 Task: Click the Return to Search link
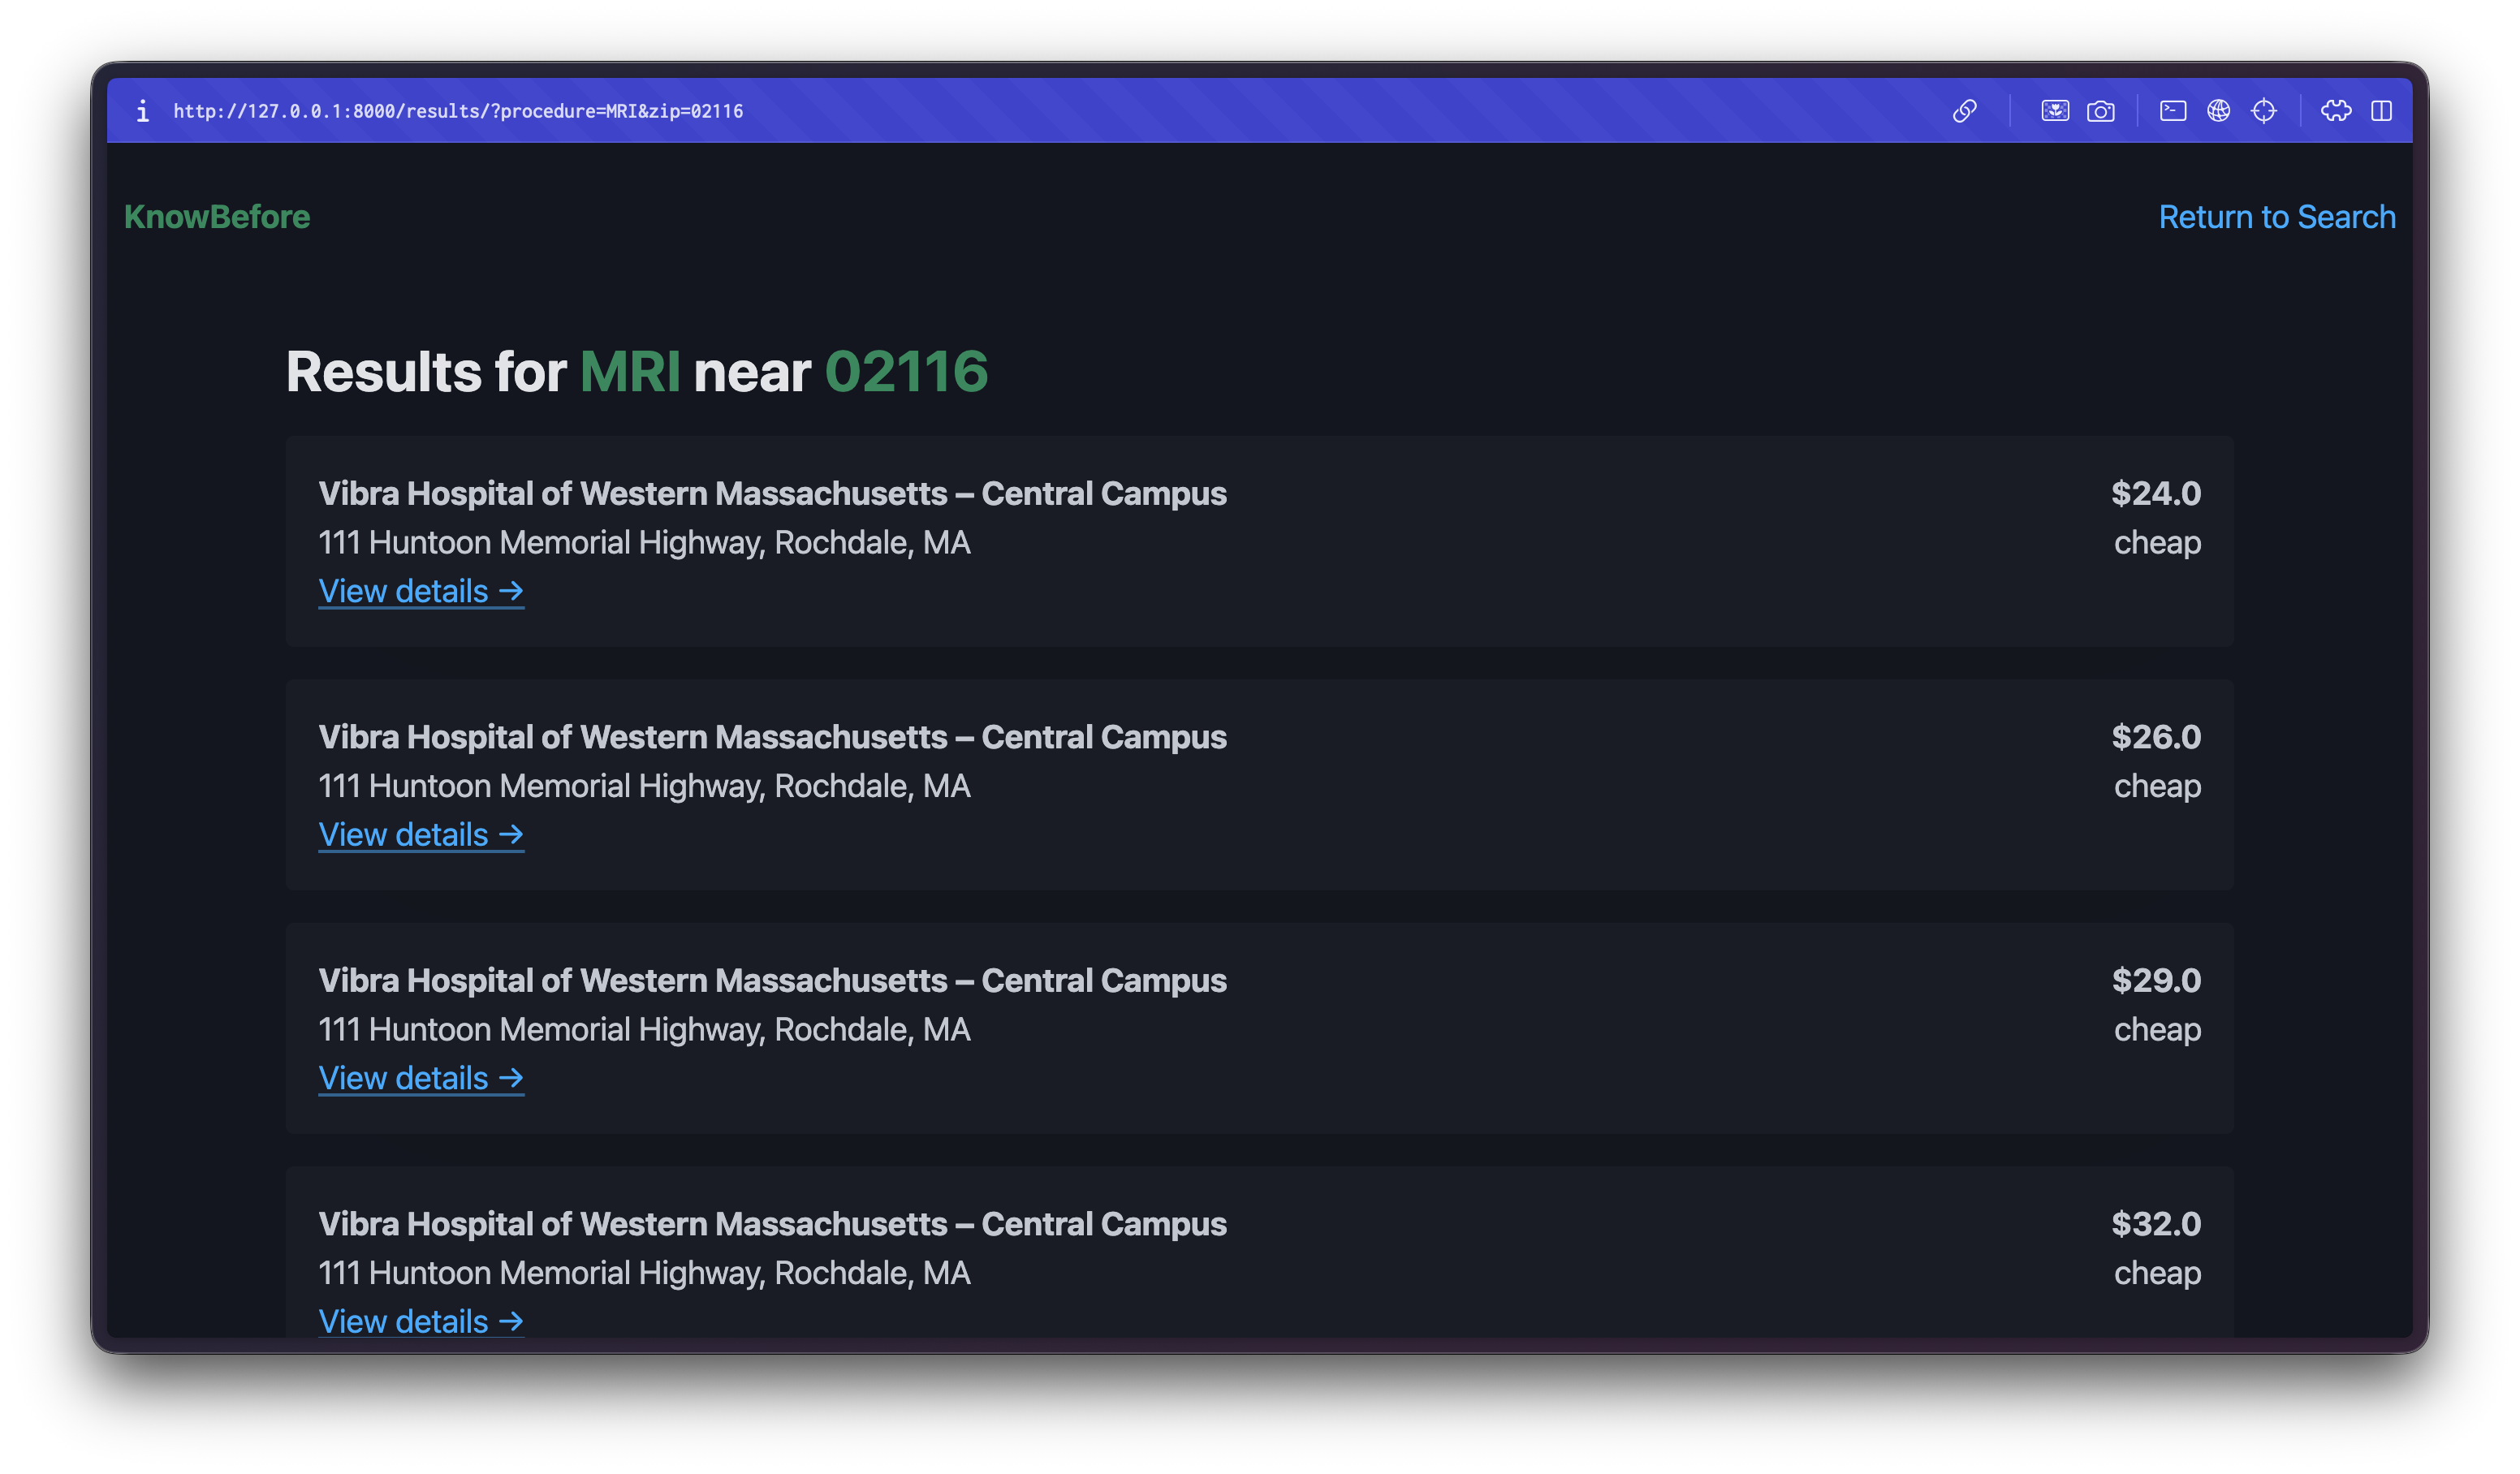click(2276, 217)
